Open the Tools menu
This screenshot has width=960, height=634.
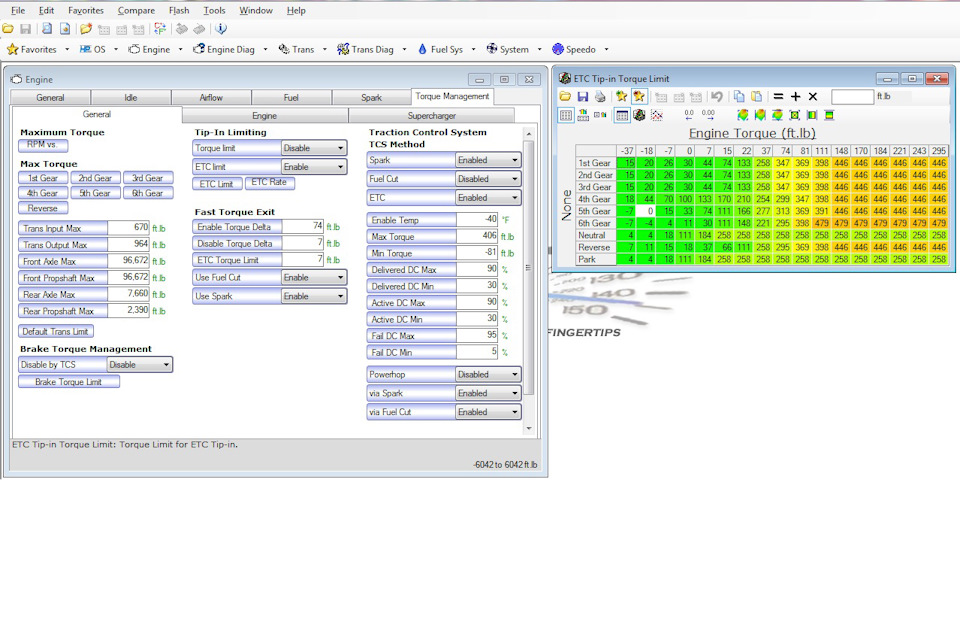[214, 10]
